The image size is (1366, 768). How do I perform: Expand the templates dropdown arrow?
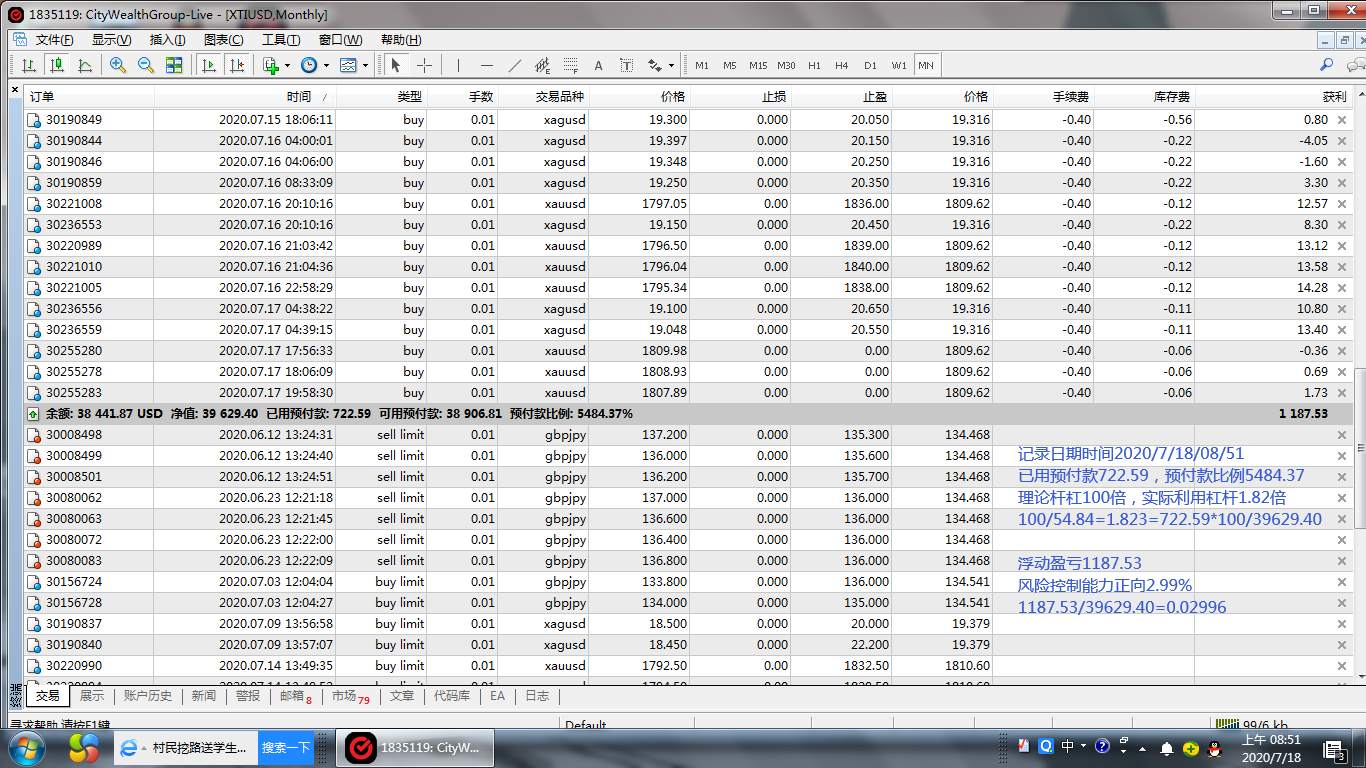365,65
